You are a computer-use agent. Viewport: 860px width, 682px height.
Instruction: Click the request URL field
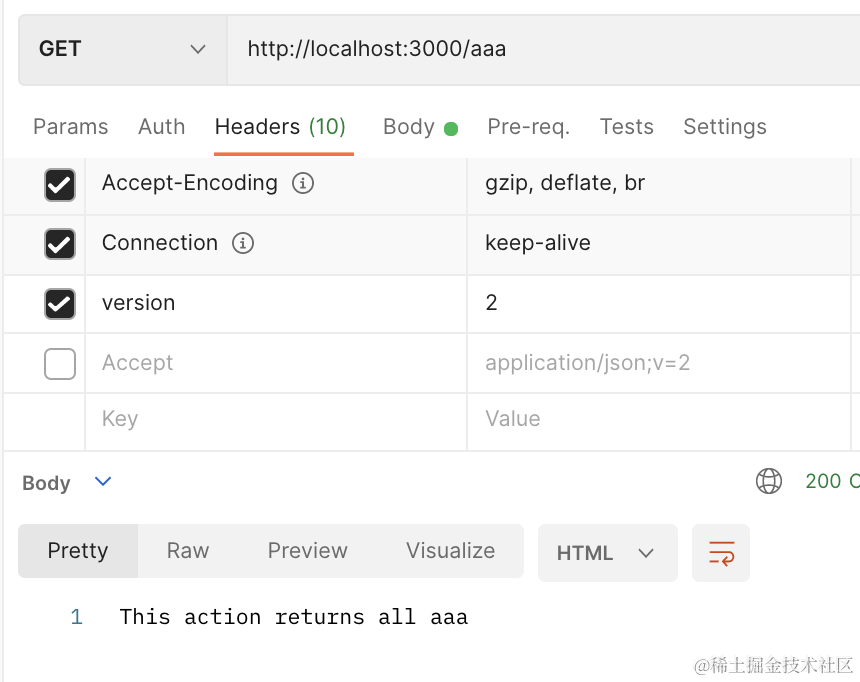pyautogui.click(x=540, y=49)
